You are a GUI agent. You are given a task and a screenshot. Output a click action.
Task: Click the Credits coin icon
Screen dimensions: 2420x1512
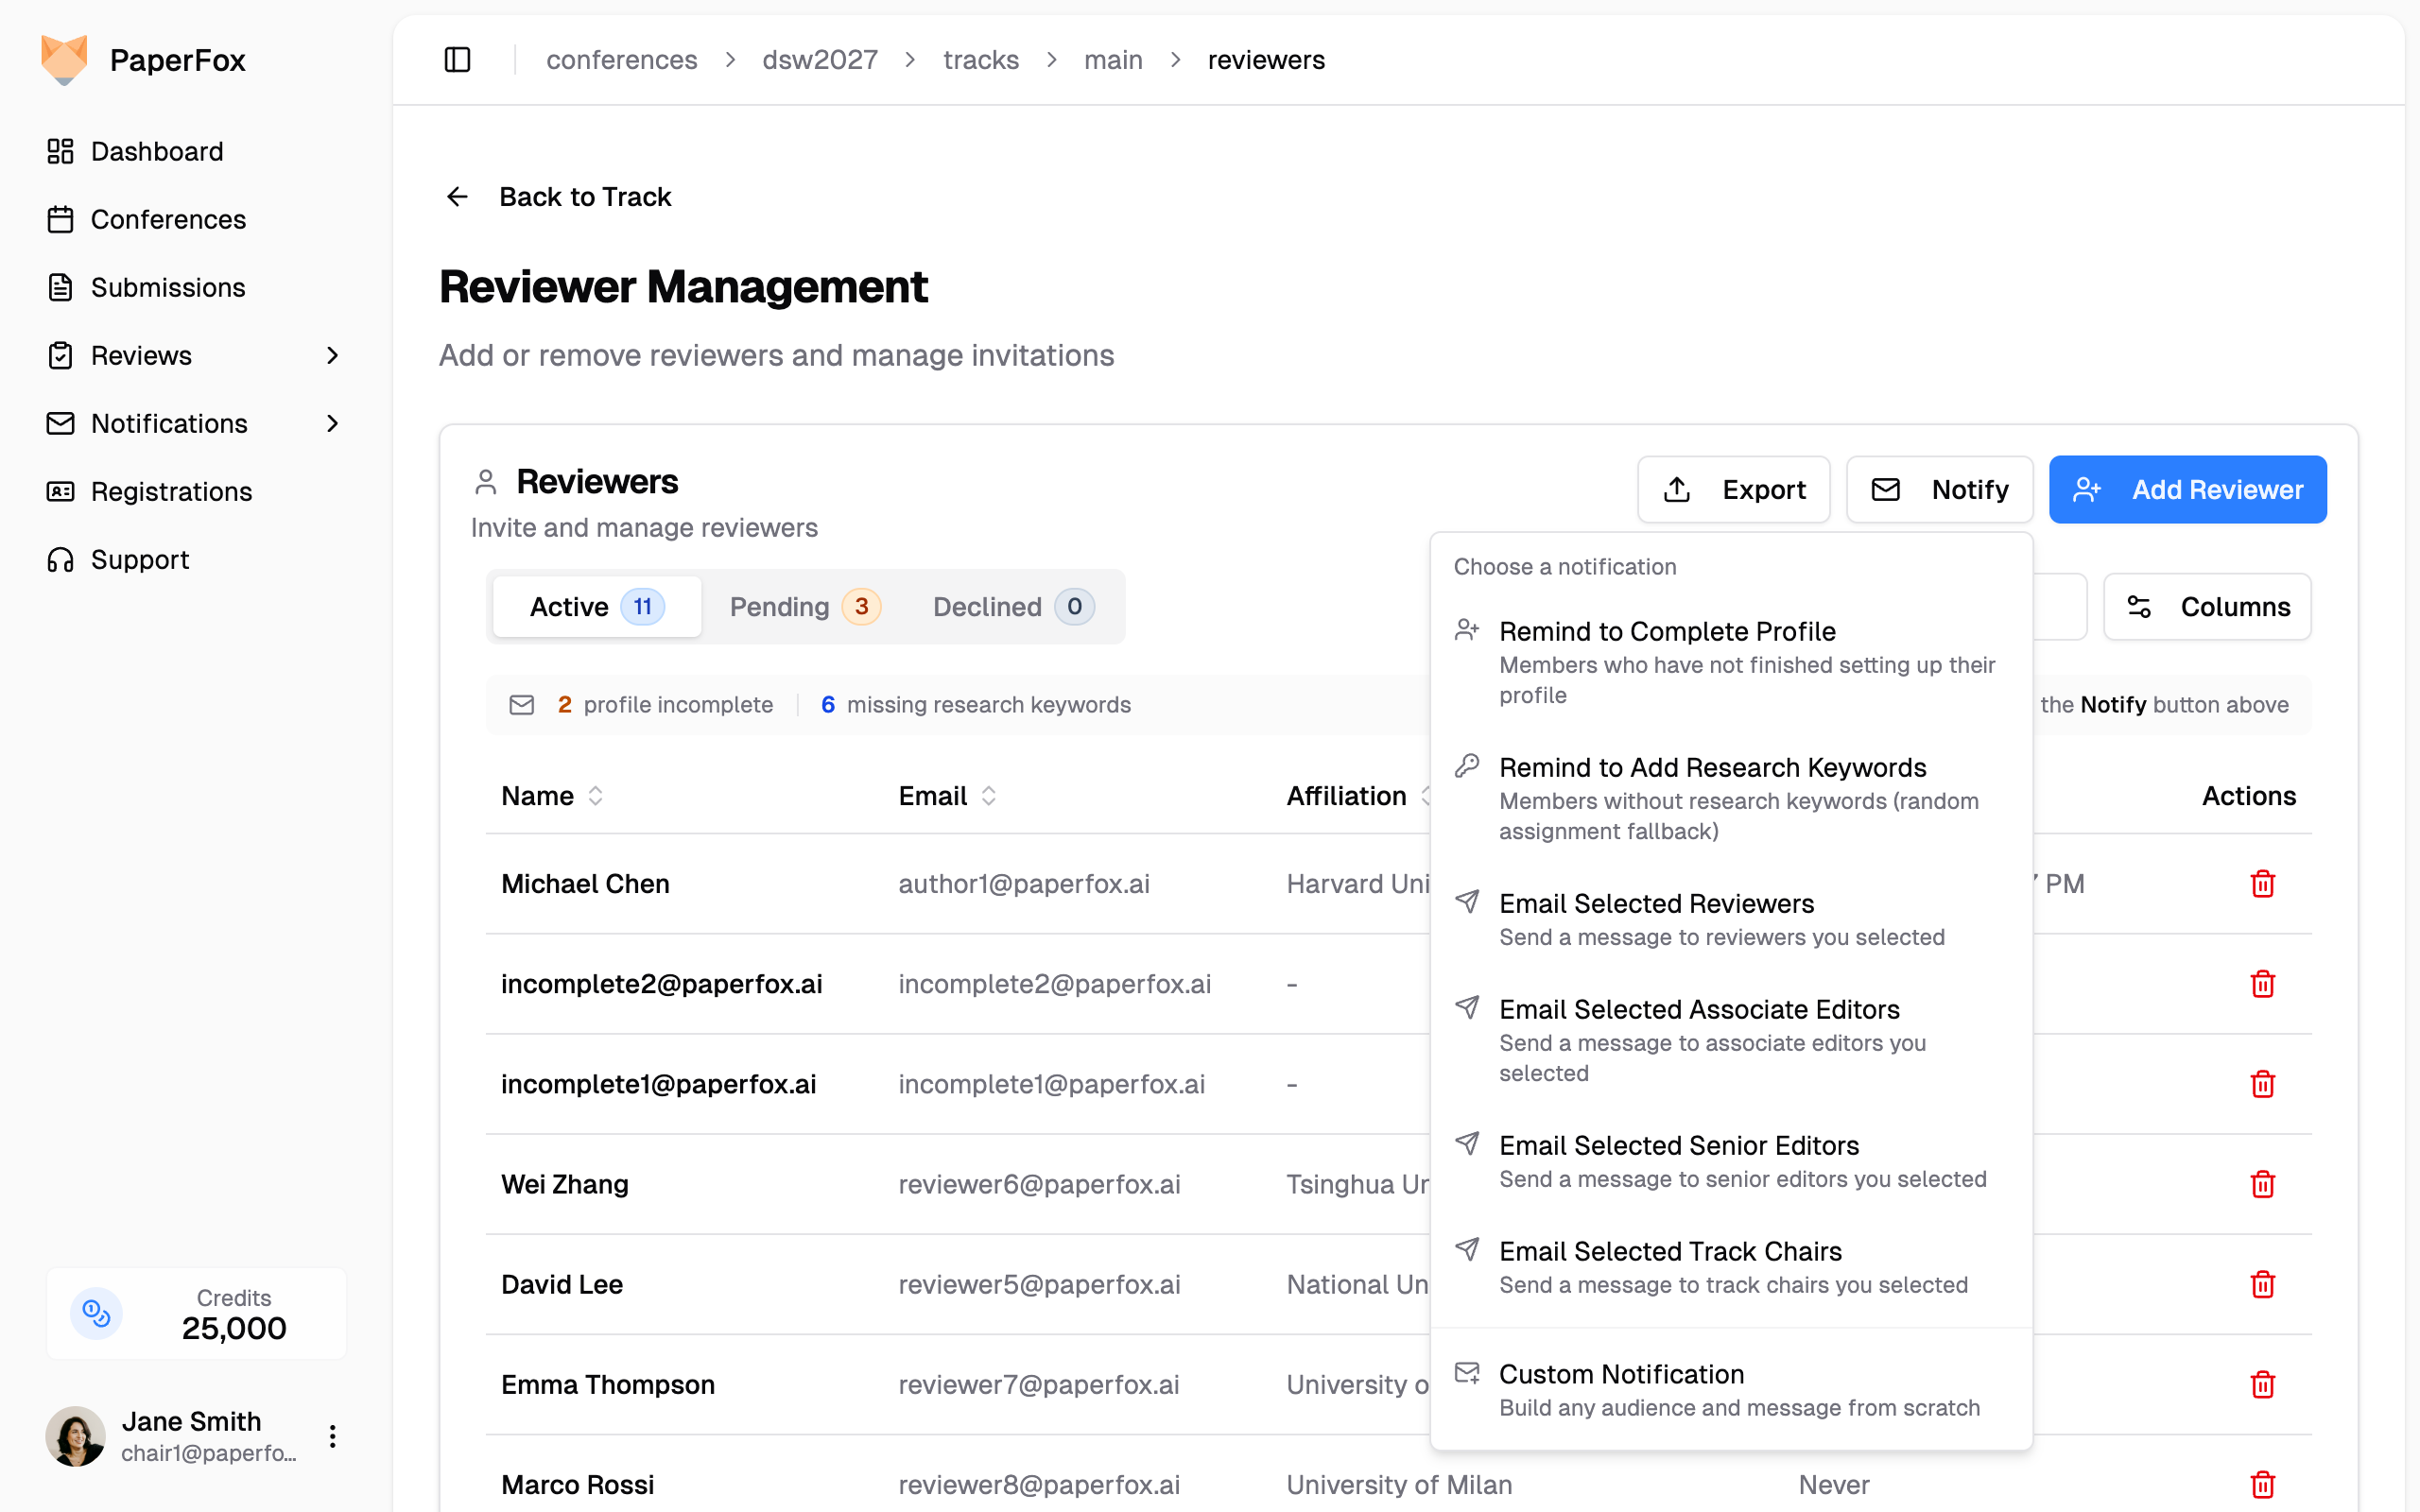tap(96, 1313)
